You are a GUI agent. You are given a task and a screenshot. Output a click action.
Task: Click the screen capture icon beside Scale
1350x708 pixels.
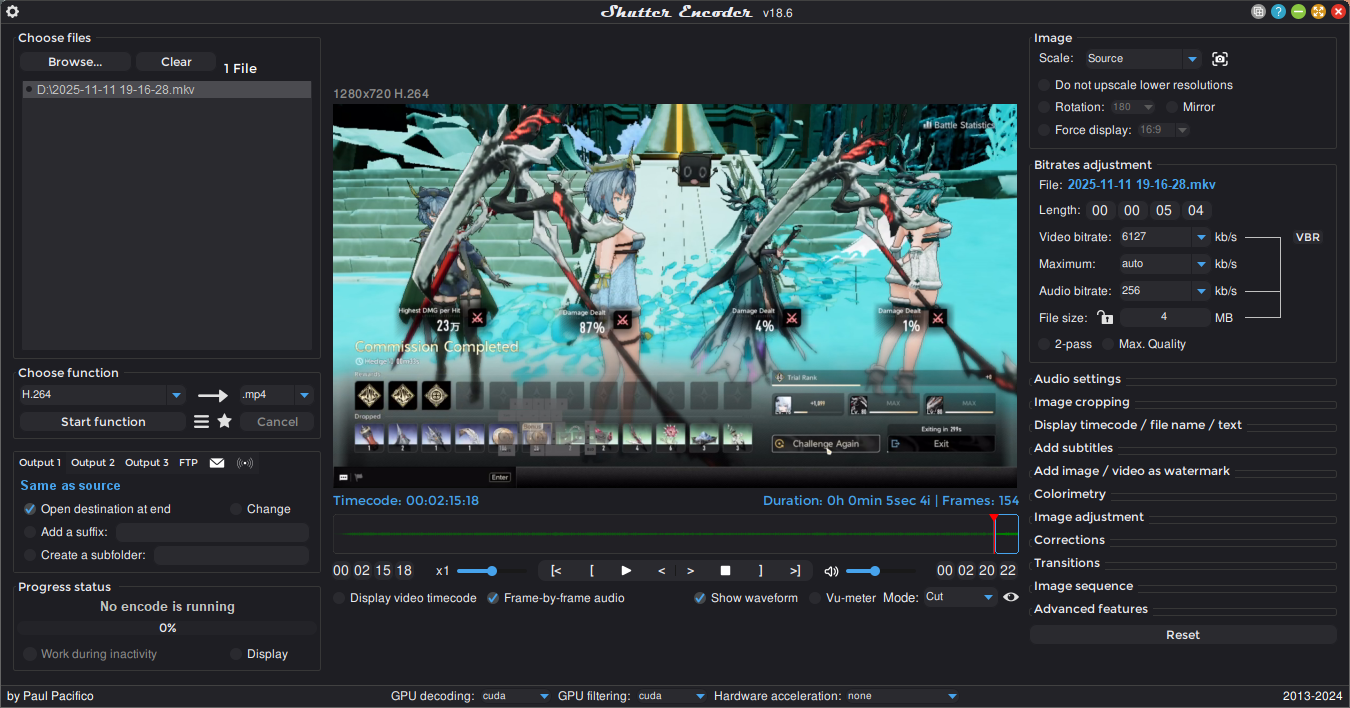click(1220, 59)
